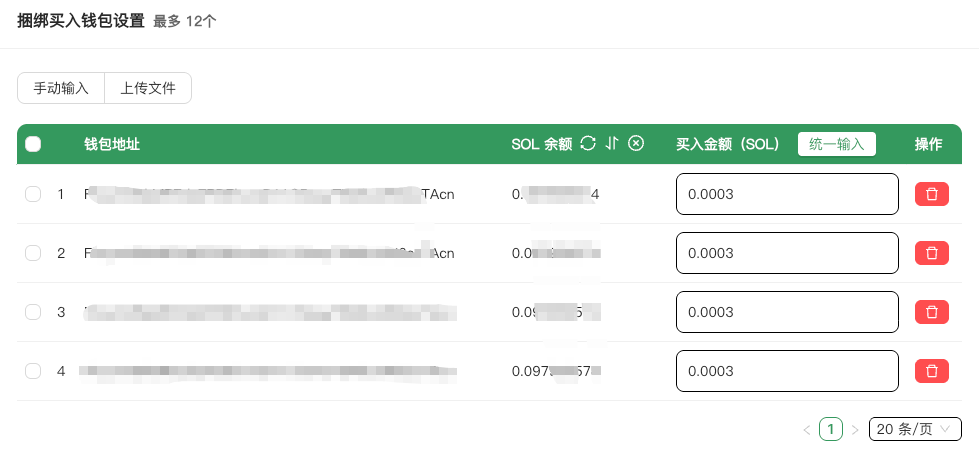This screenshot has height=471, width=979.
Task: Select the checkbox for wallet row 4
Action: pyautogui.click(x=33, y=371)
